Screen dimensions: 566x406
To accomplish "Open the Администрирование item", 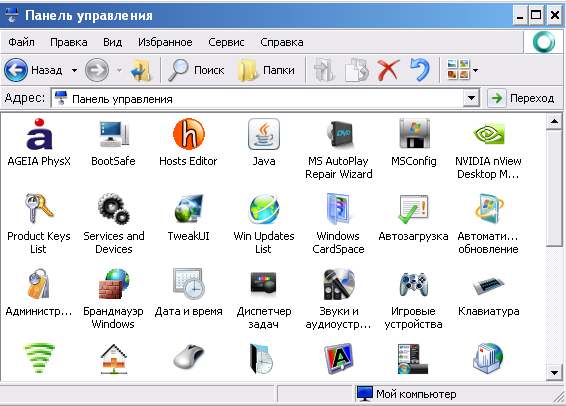I will [x=39, y=293].
